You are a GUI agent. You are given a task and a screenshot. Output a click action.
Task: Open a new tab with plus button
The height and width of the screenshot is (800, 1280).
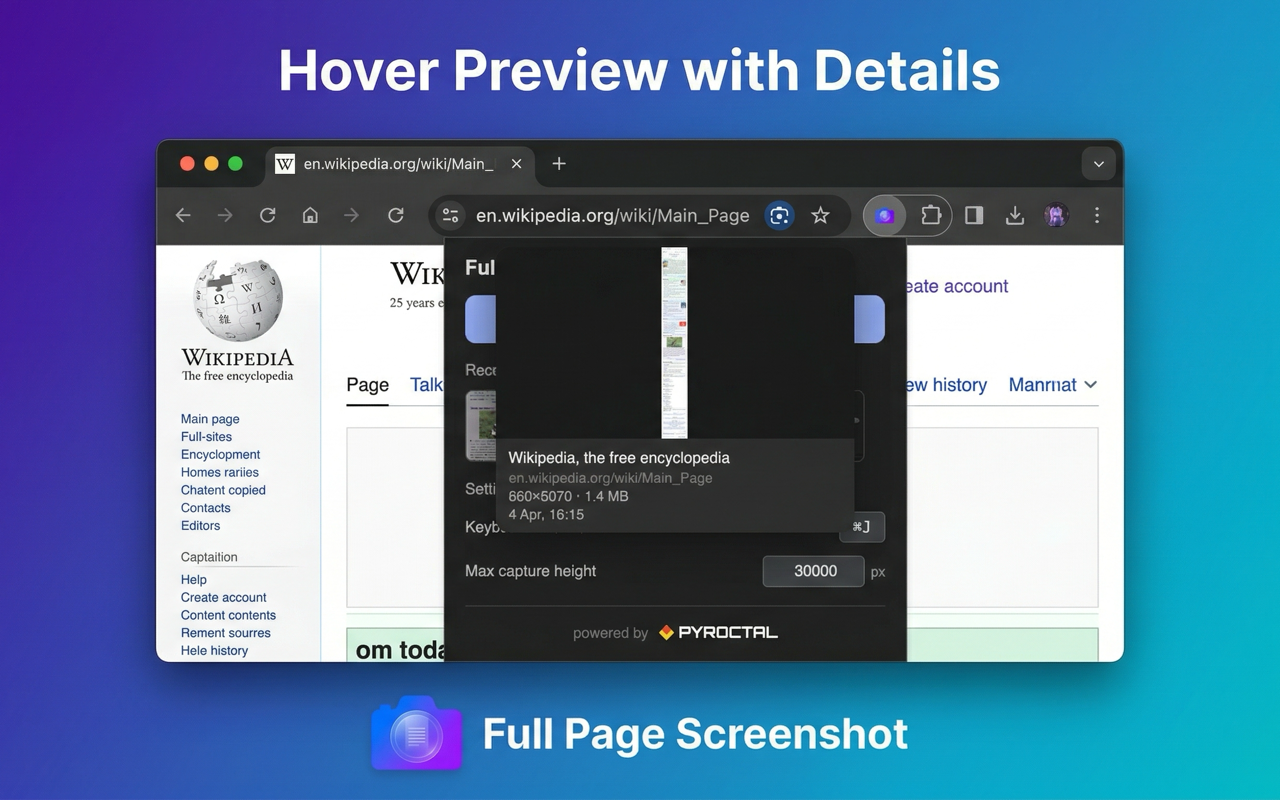(x=559, y=164)
